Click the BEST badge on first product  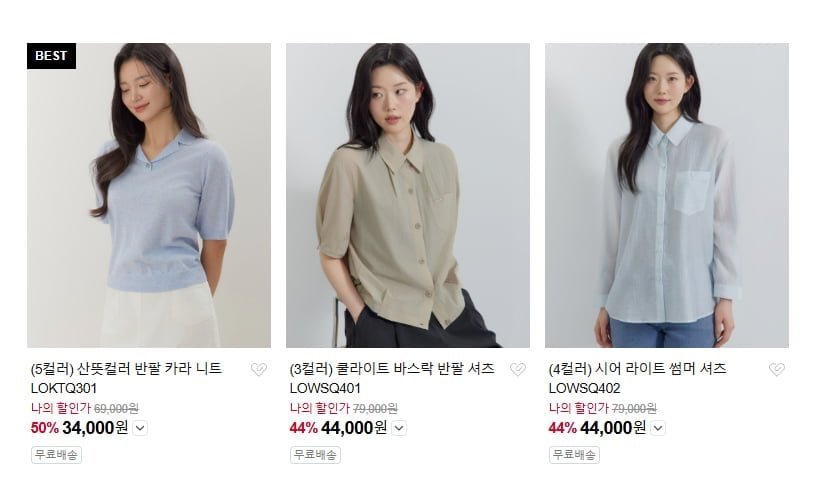point(51,56)
